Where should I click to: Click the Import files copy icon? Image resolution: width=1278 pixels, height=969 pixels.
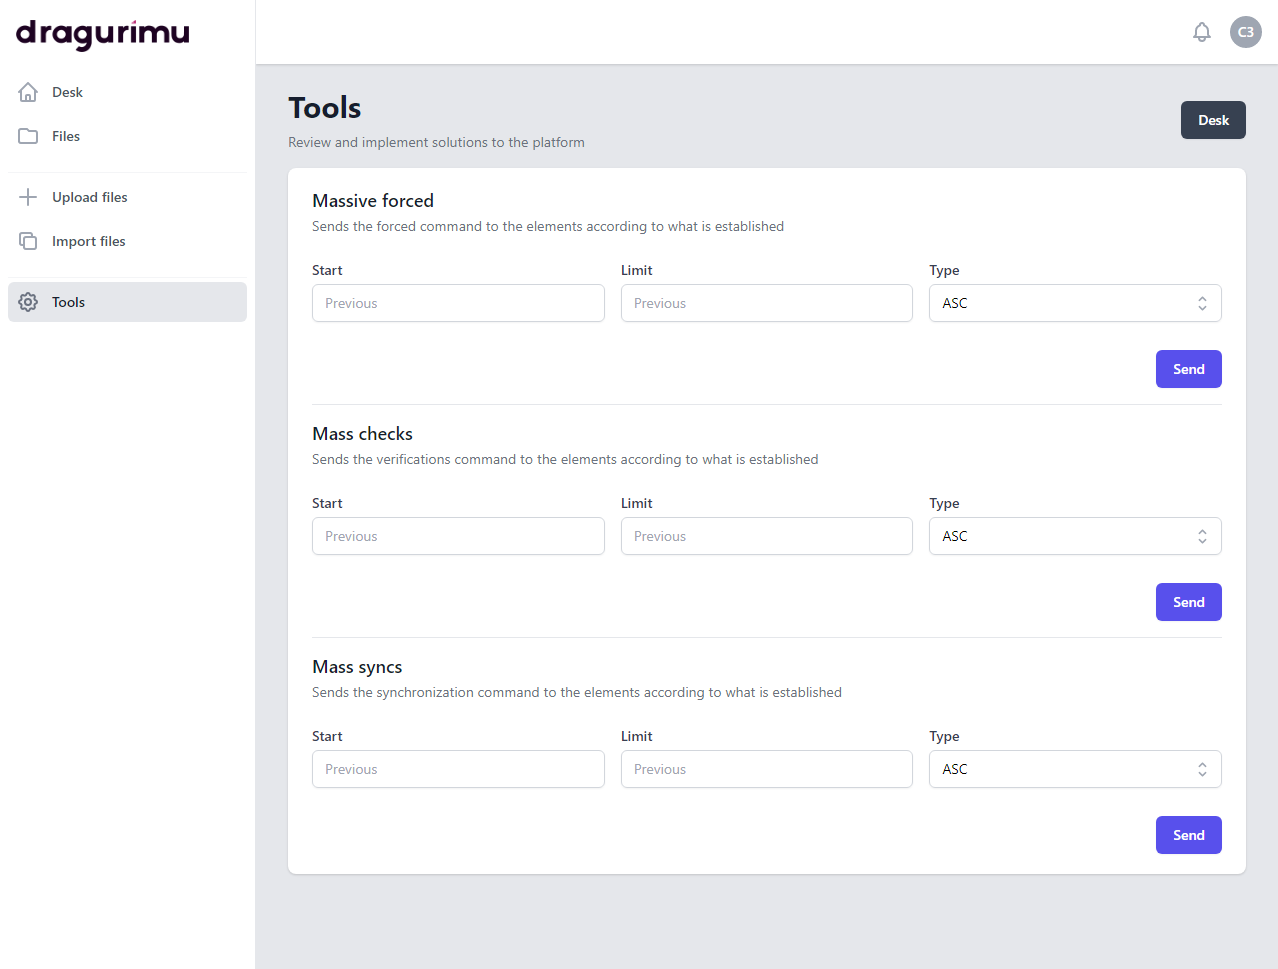(x=28, y=241)
